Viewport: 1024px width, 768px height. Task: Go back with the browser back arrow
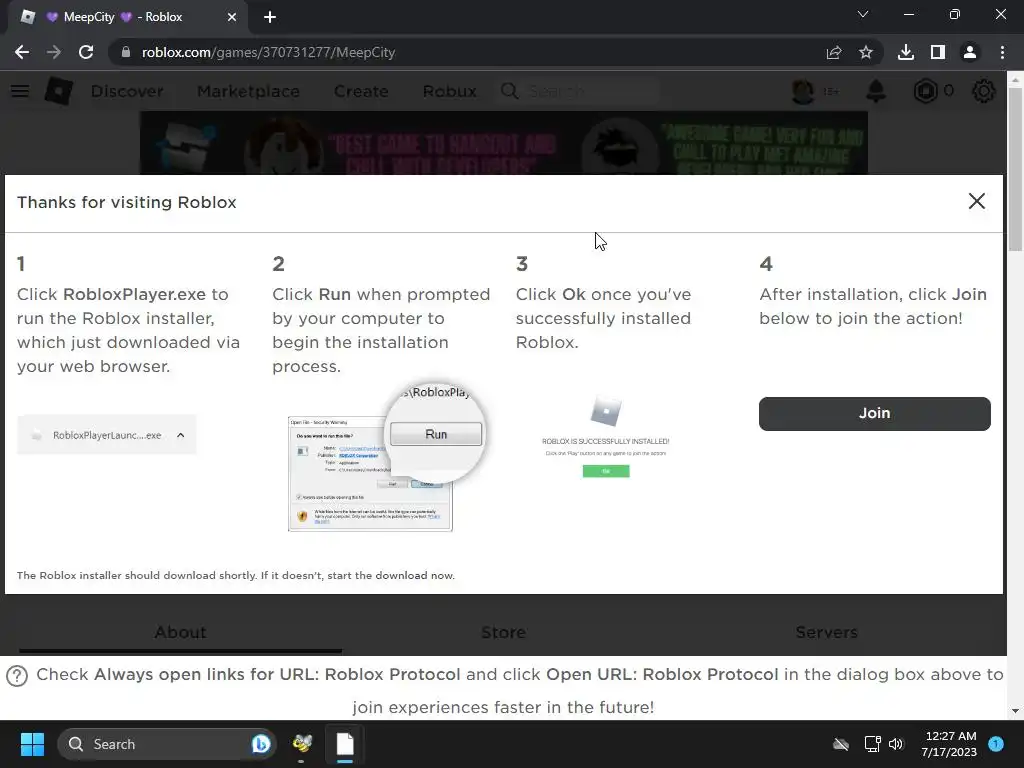[x=22, y=52]
